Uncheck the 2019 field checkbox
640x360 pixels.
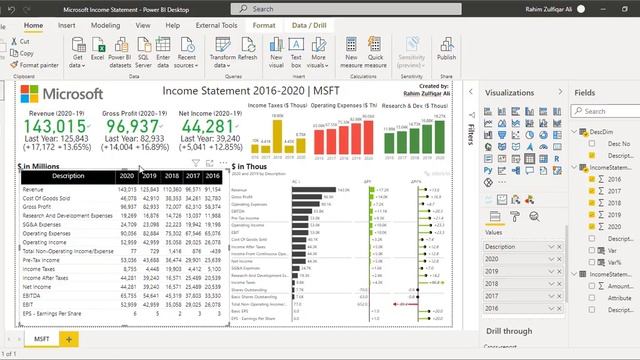pos(592,215)
